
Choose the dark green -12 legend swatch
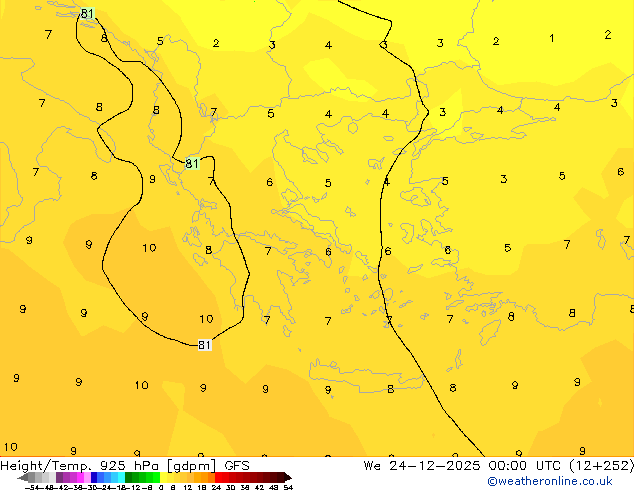click(129, 477)
